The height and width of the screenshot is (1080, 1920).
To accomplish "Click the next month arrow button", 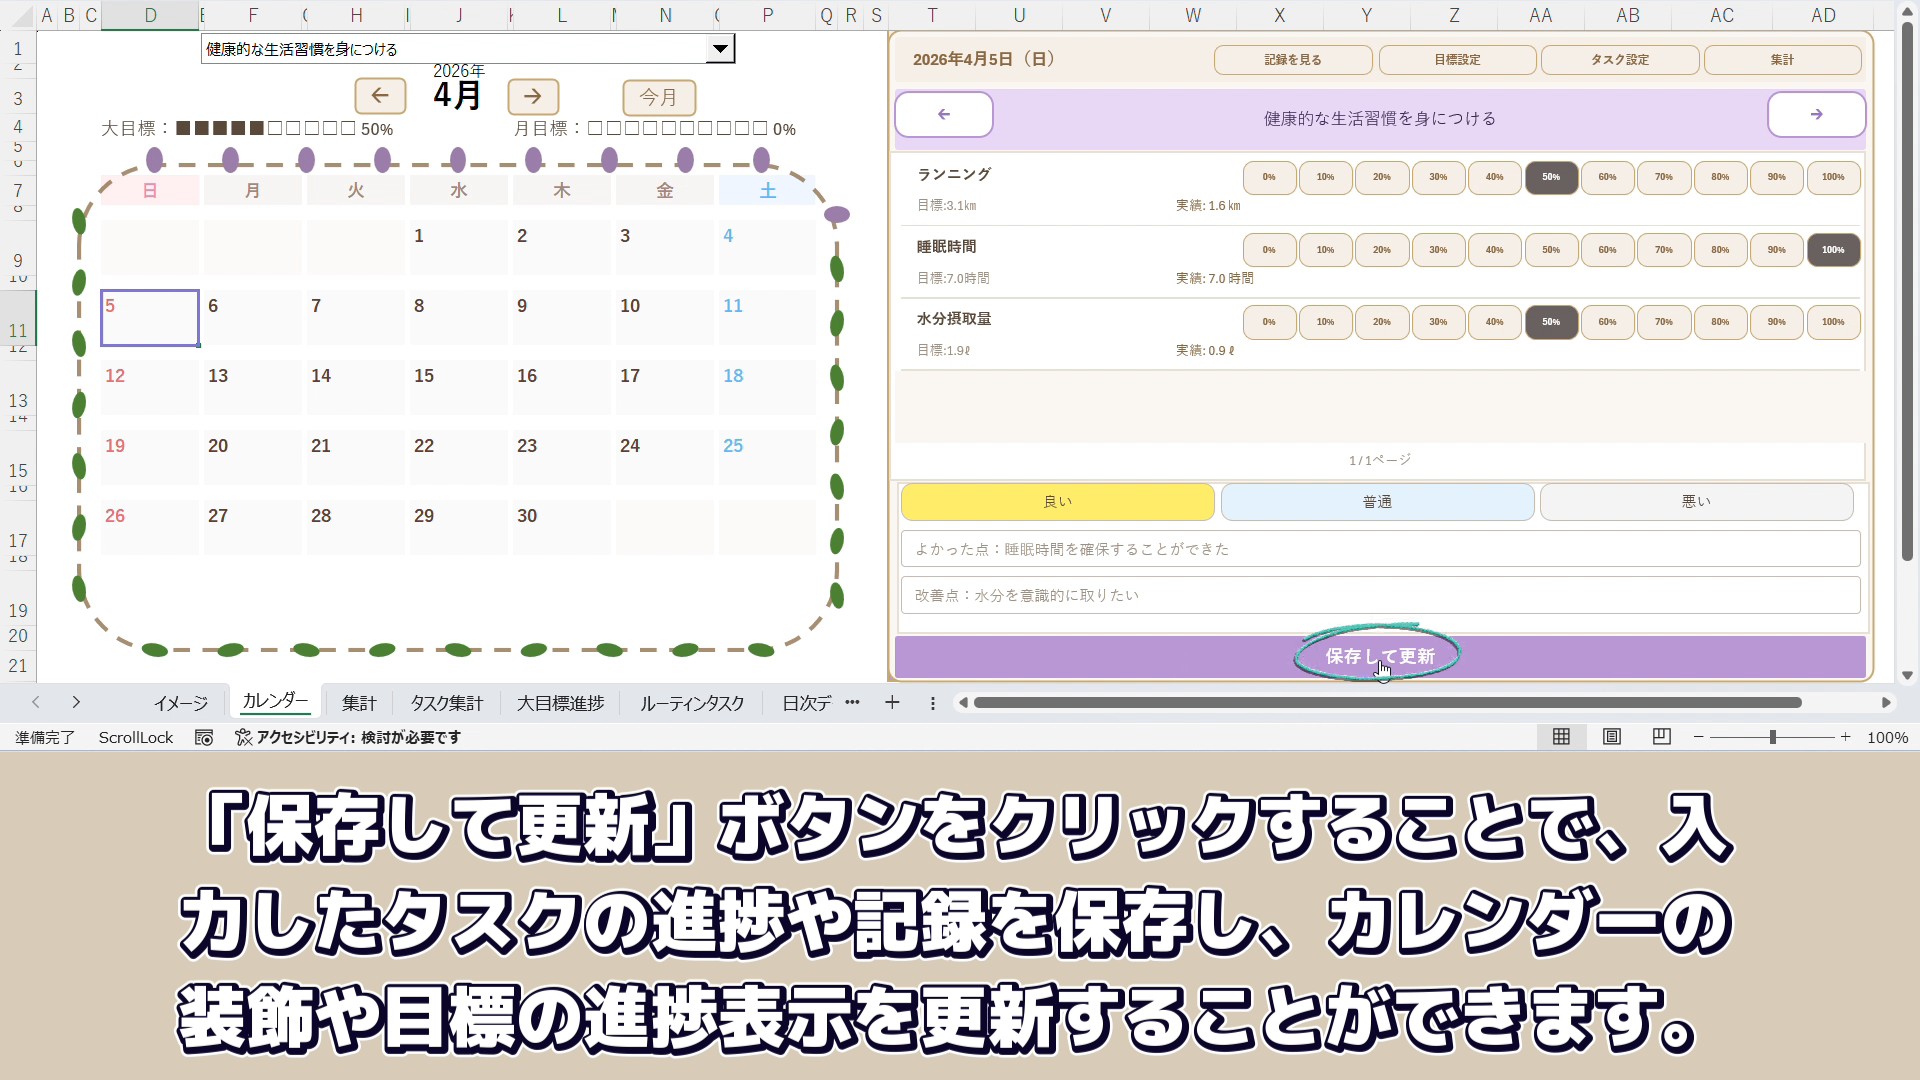I will click(x=533, y=96).
